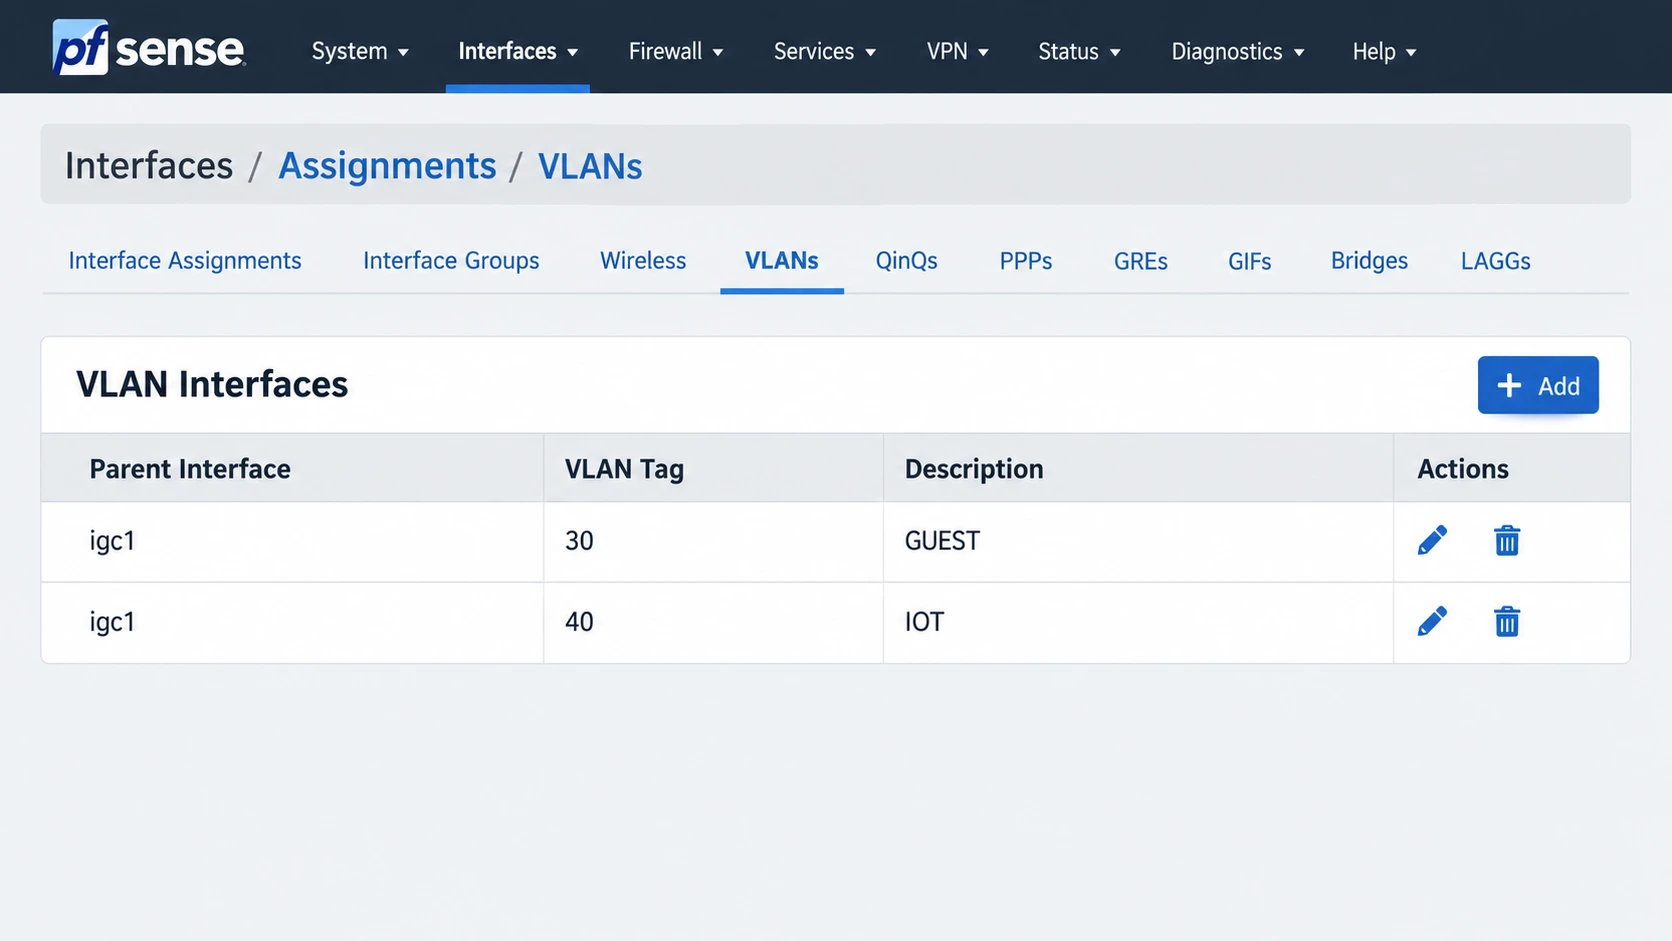1672x941 pixels.
Task: Click the VLAN Interfaces panel heading
Action: (212, 384)
